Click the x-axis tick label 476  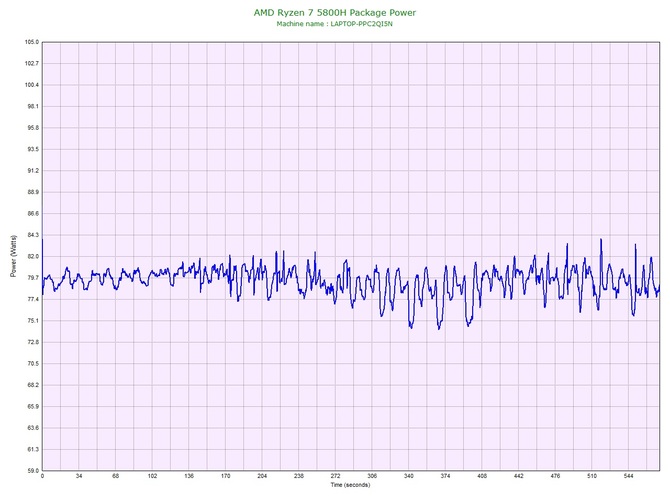(555, 476)
